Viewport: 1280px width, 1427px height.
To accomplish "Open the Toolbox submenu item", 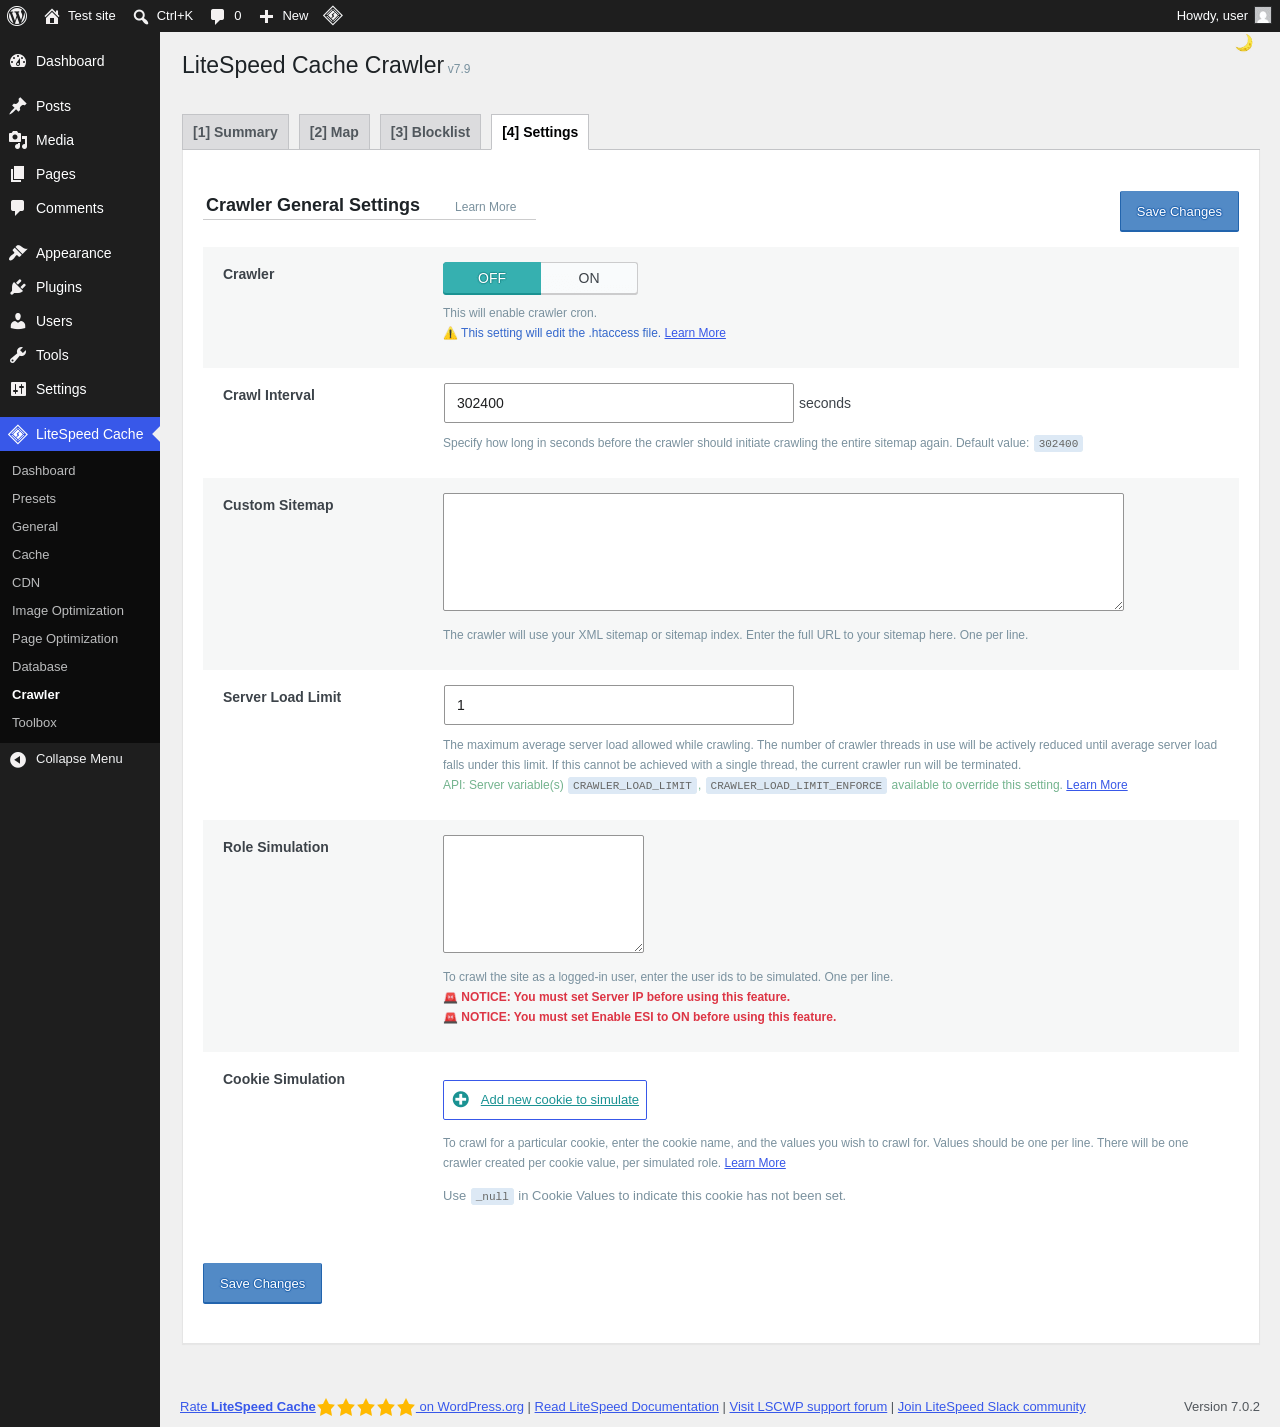I will click(34, 723).
